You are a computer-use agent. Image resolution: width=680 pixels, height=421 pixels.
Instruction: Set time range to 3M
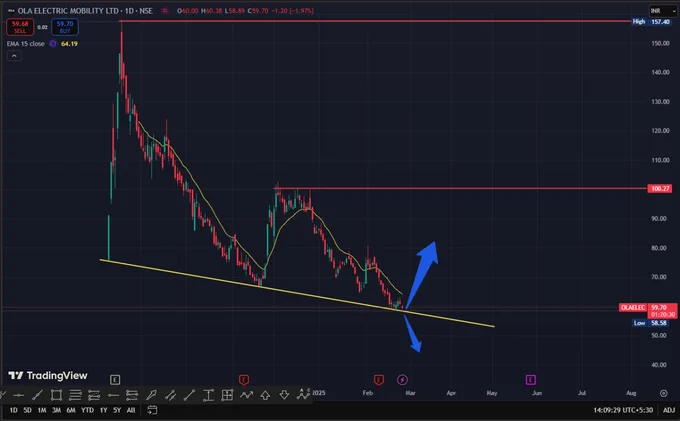click(56, 410)
